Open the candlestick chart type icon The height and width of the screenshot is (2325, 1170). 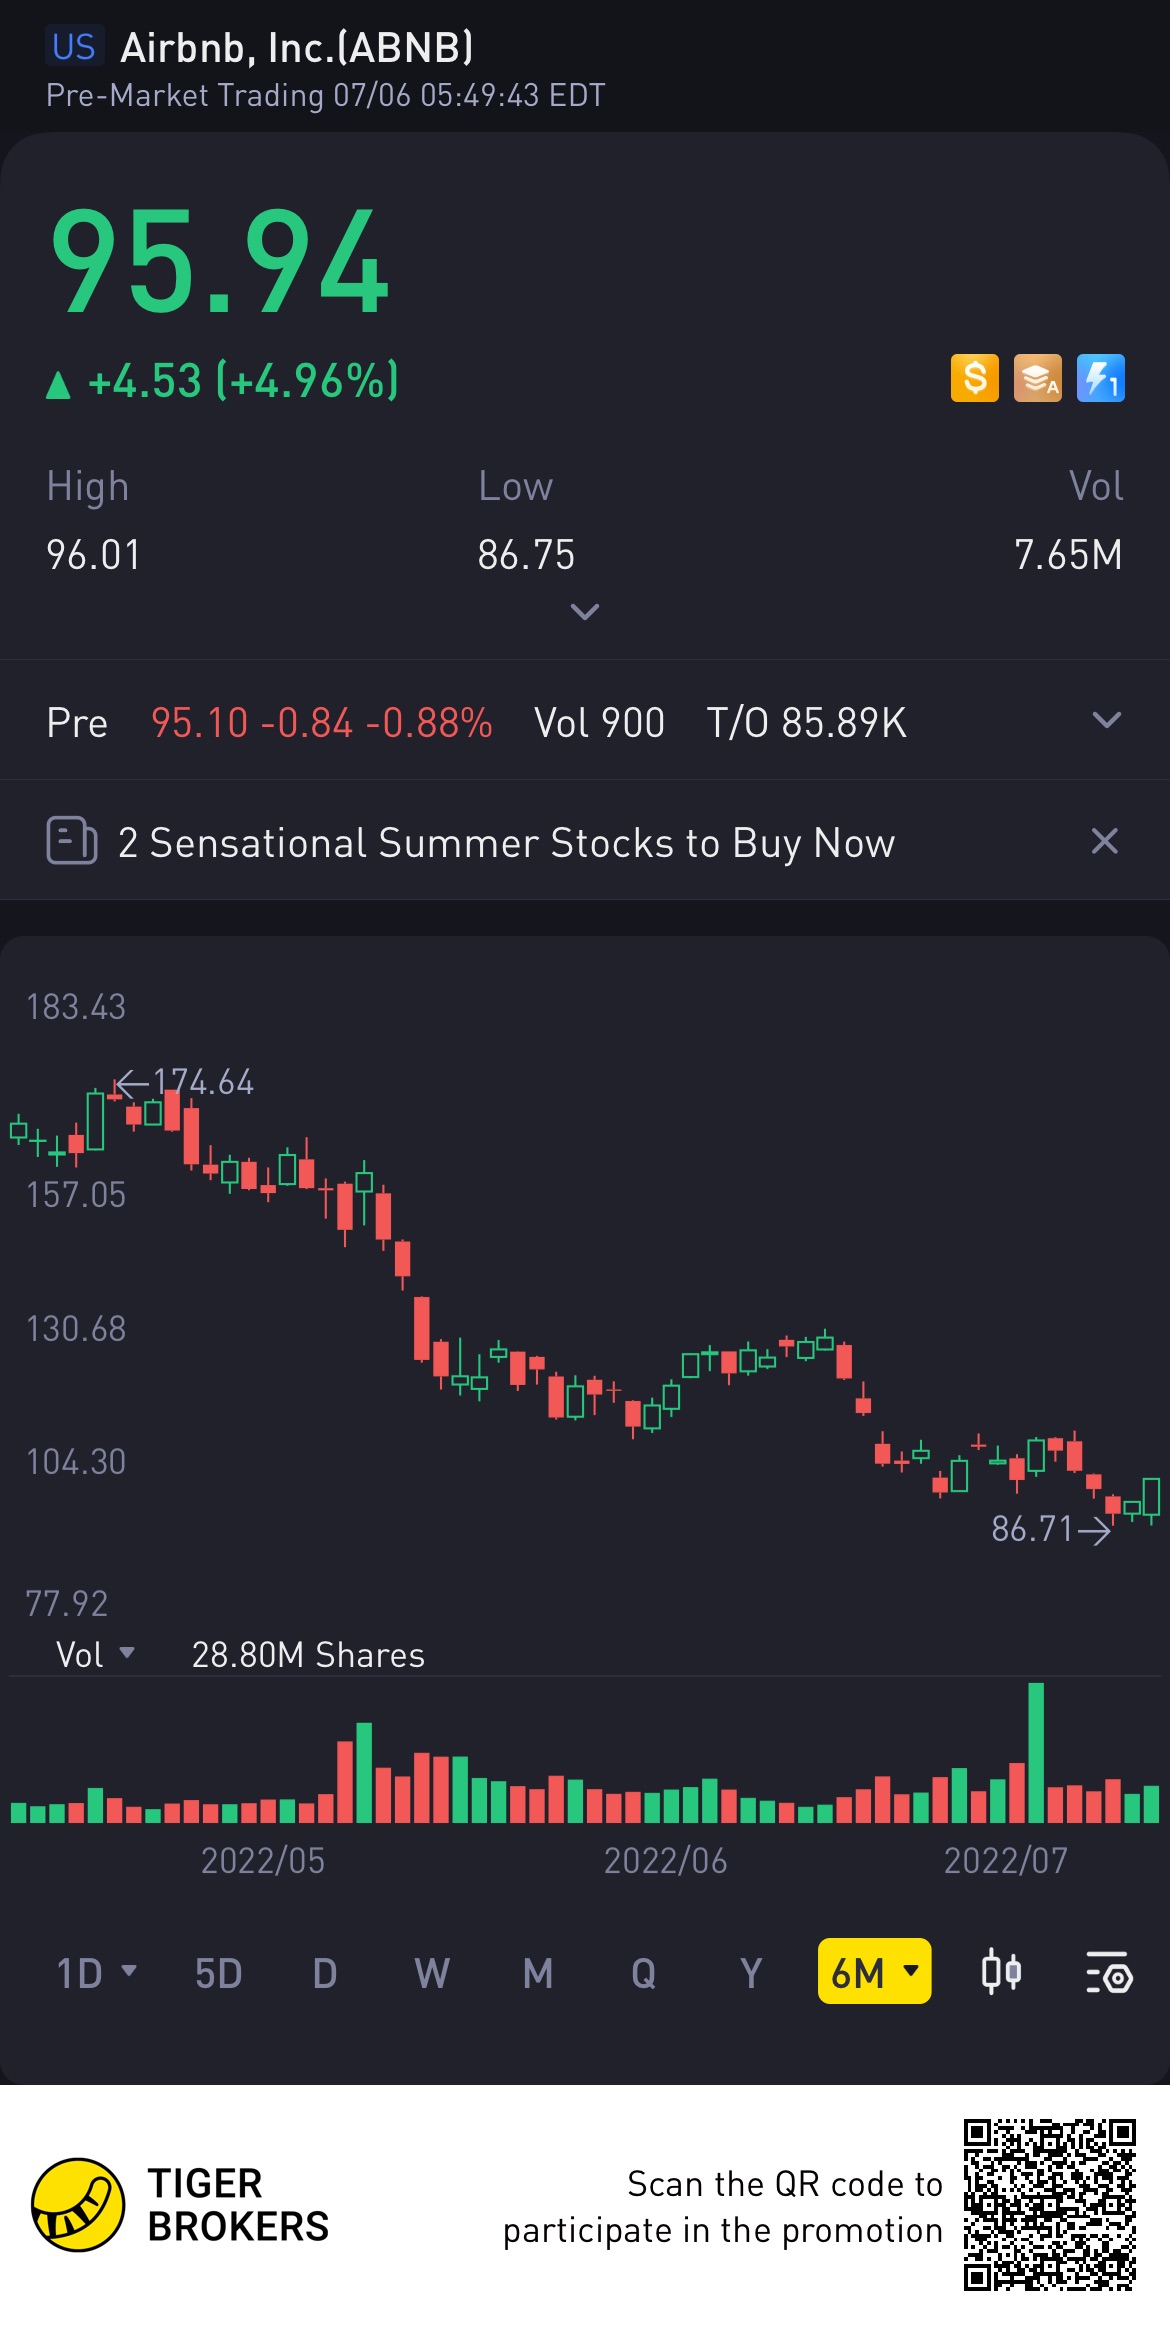1001,1973
